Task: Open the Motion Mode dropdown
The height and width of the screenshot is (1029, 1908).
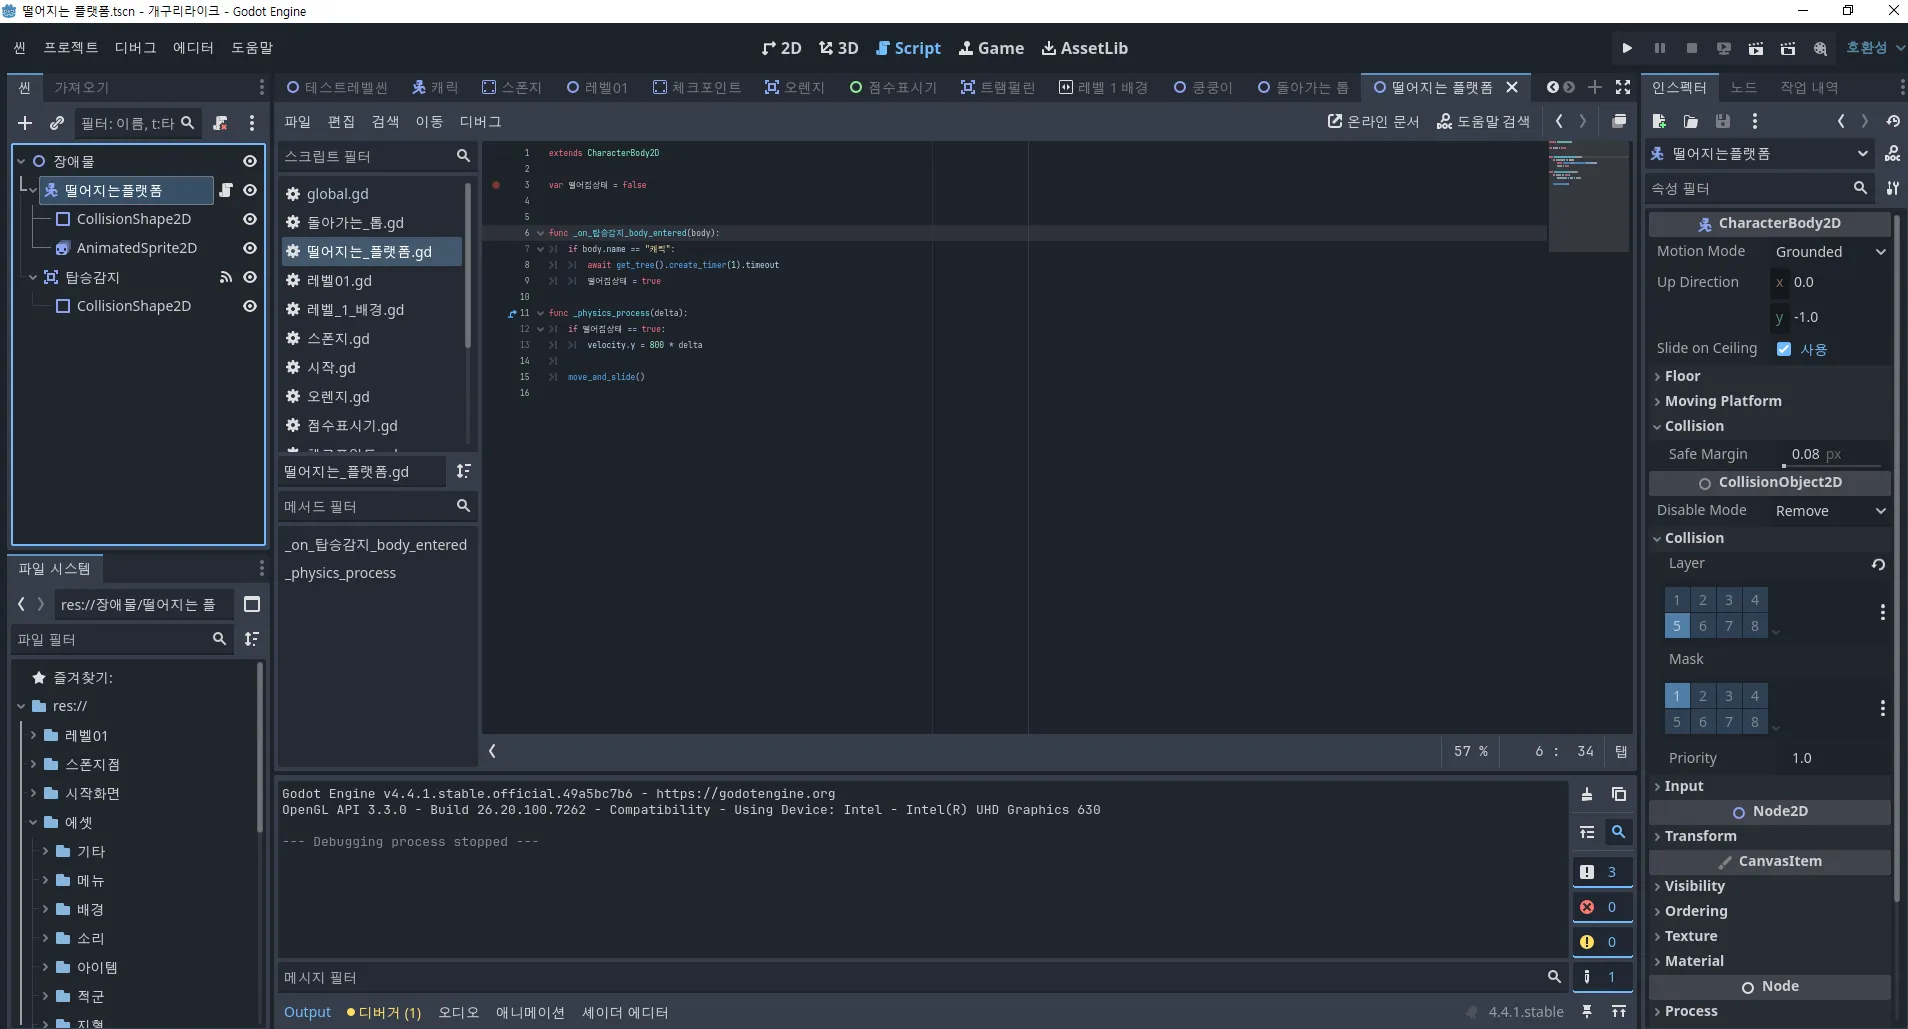Action: click(1830, 252)
